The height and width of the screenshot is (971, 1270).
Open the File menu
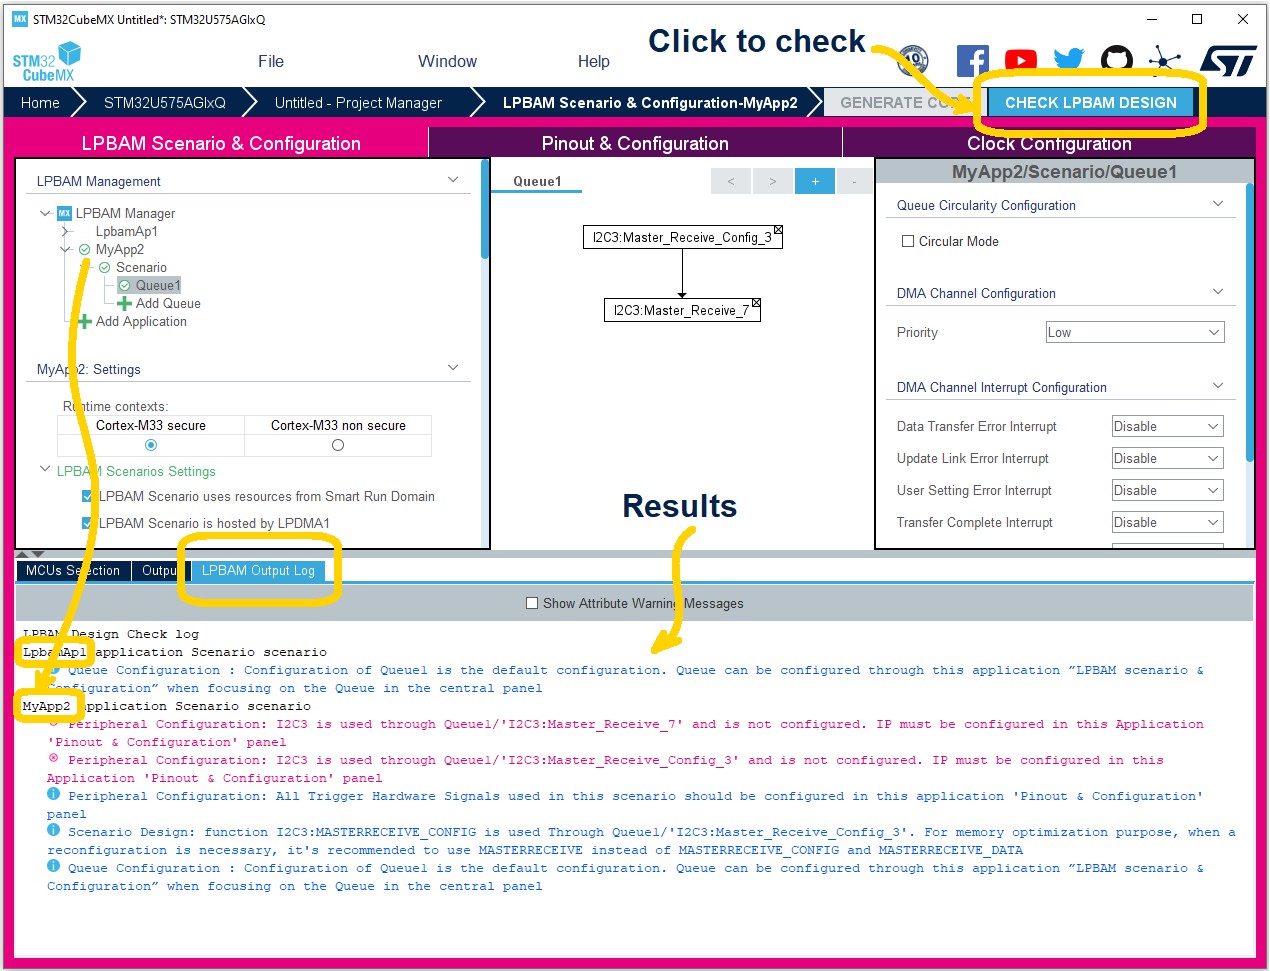pyautogui.click(x=271, y=61)
